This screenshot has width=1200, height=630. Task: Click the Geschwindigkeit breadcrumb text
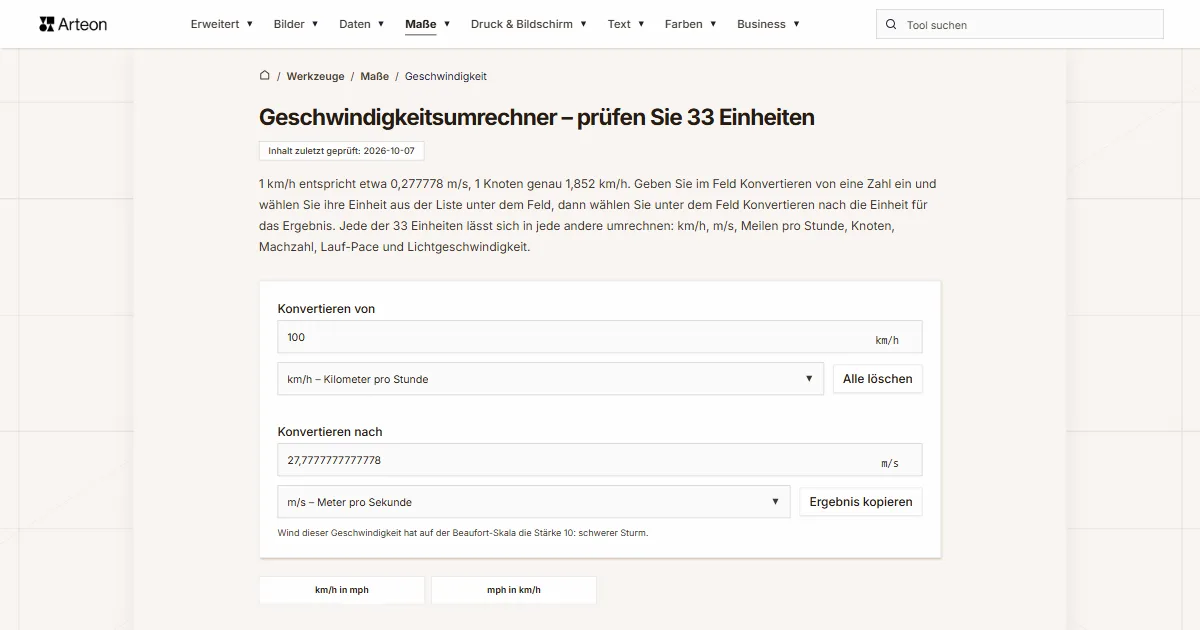tap(446, 76)
